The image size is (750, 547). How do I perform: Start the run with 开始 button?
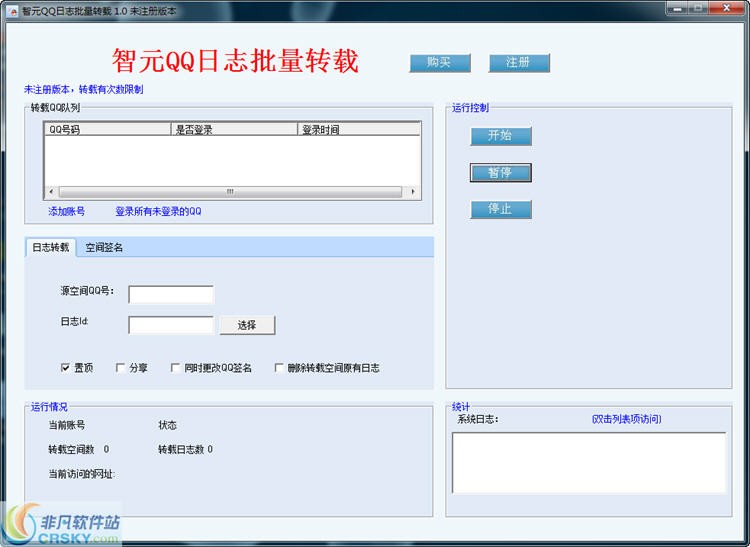coord(501,136)
